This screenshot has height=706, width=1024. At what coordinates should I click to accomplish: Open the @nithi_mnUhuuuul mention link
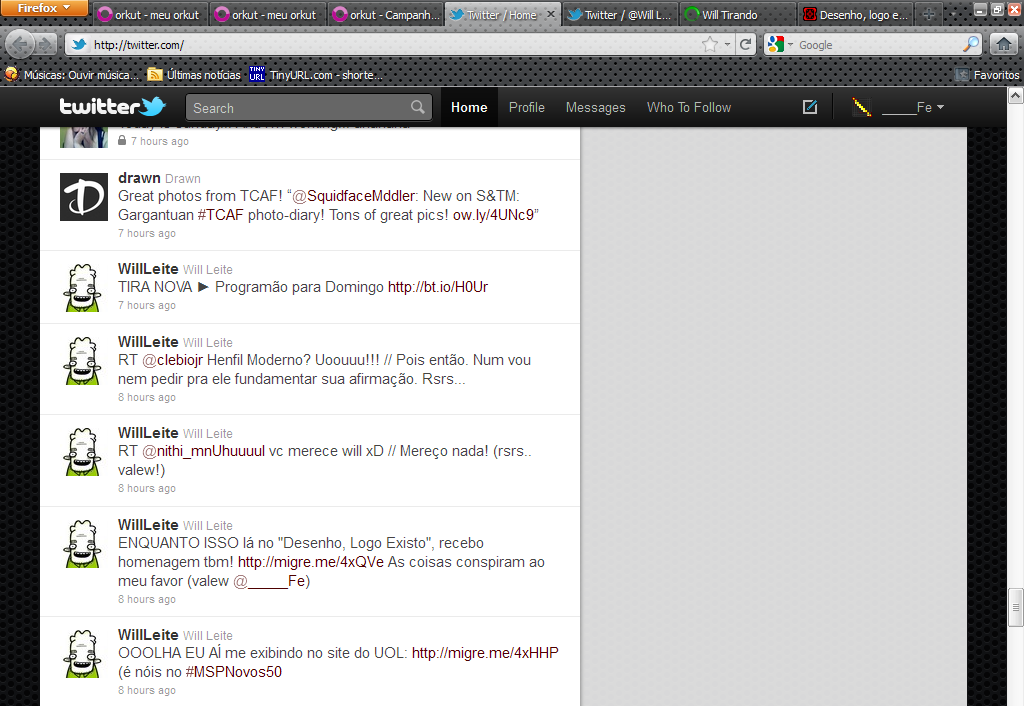coord(203,451)
